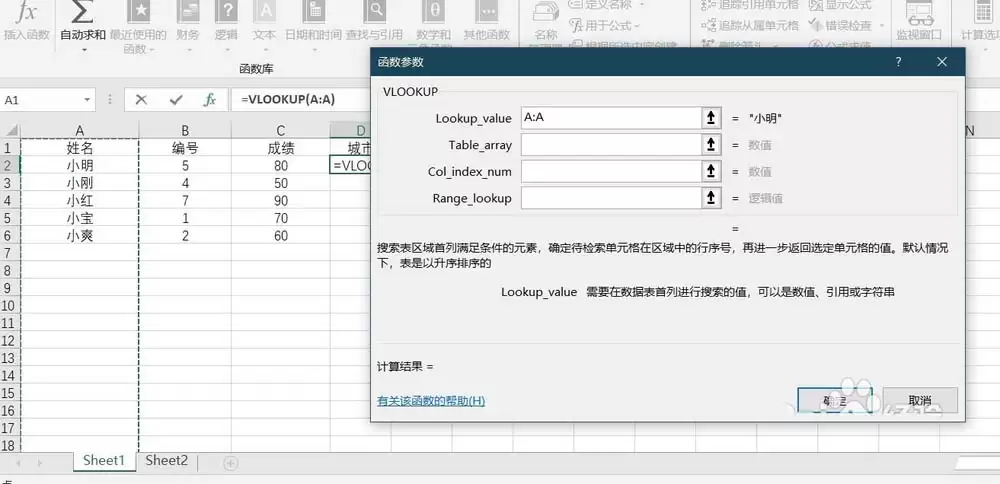This screenshot has width=1000, height=484.
Task: Click the new sheet plus icon
Action: tap(230, 463)
